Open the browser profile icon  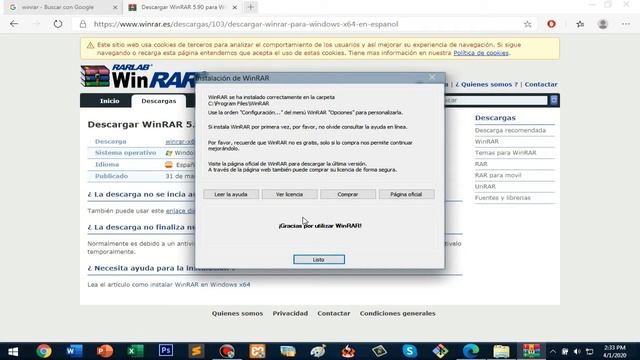[603, 24]
